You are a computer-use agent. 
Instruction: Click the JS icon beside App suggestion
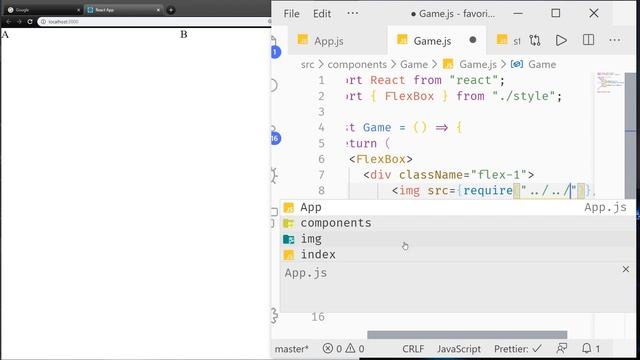(289, 208)
